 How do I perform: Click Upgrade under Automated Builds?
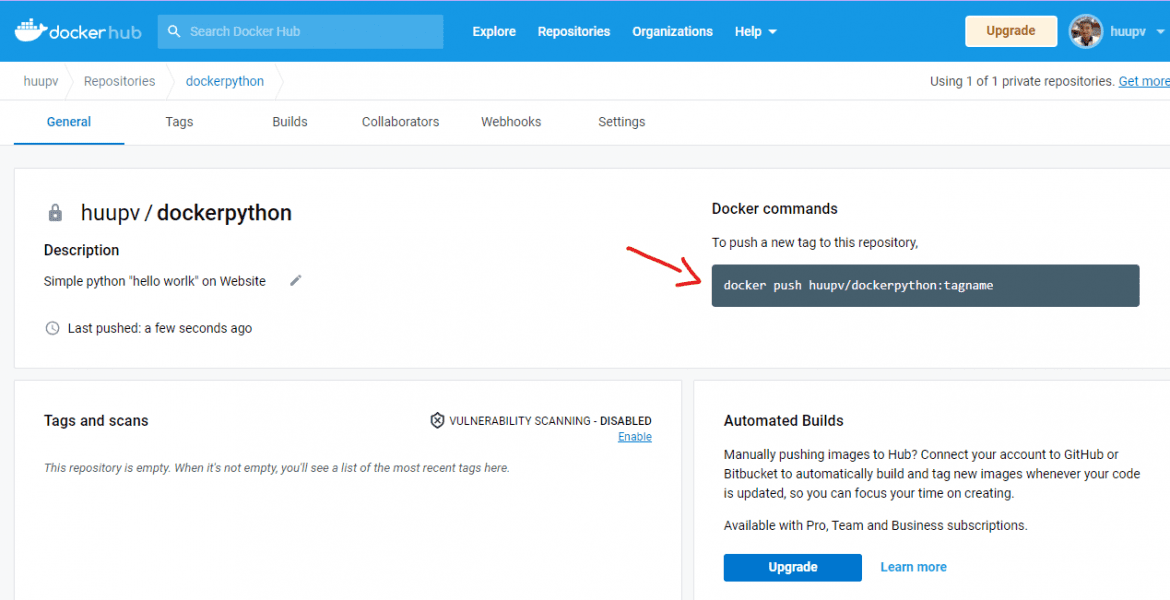point(792,567)
